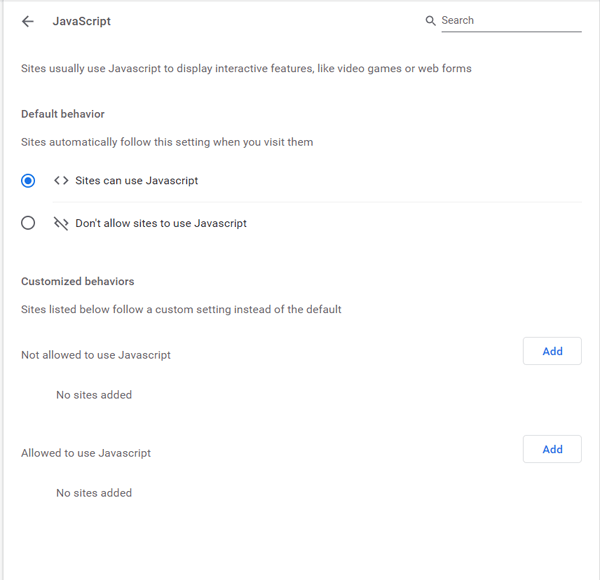Click the 'Allowed to use Javascript' label
The image size is (600, 580).
point(86,453)
